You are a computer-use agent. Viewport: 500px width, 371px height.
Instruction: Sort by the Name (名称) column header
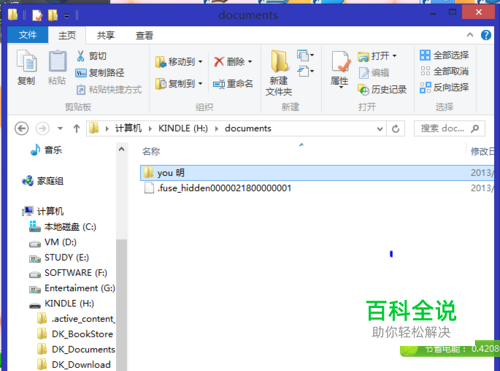pos(151,152)
